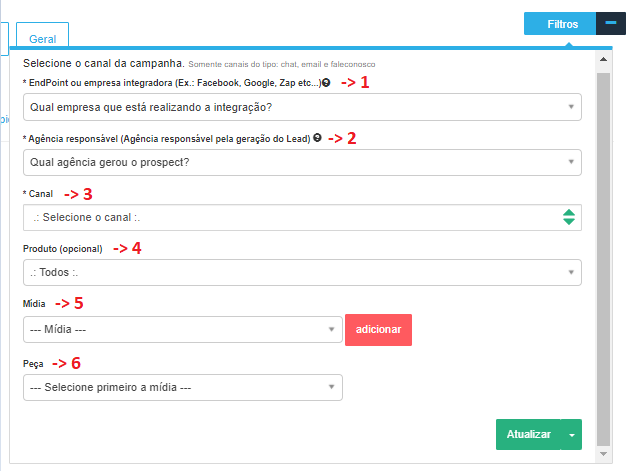Click the scrollbar down arrow
Viewport: 632px width, 471px height.
tap(603, 454)
